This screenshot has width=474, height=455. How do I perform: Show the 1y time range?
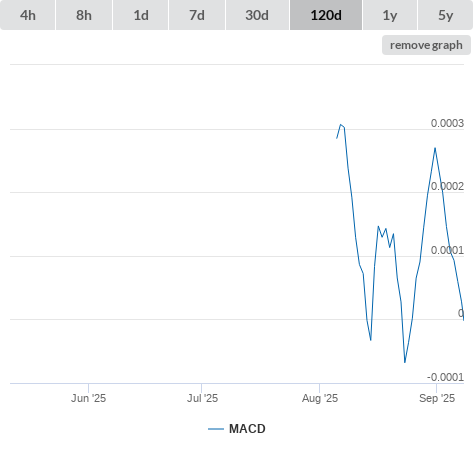tap(390, 15)
